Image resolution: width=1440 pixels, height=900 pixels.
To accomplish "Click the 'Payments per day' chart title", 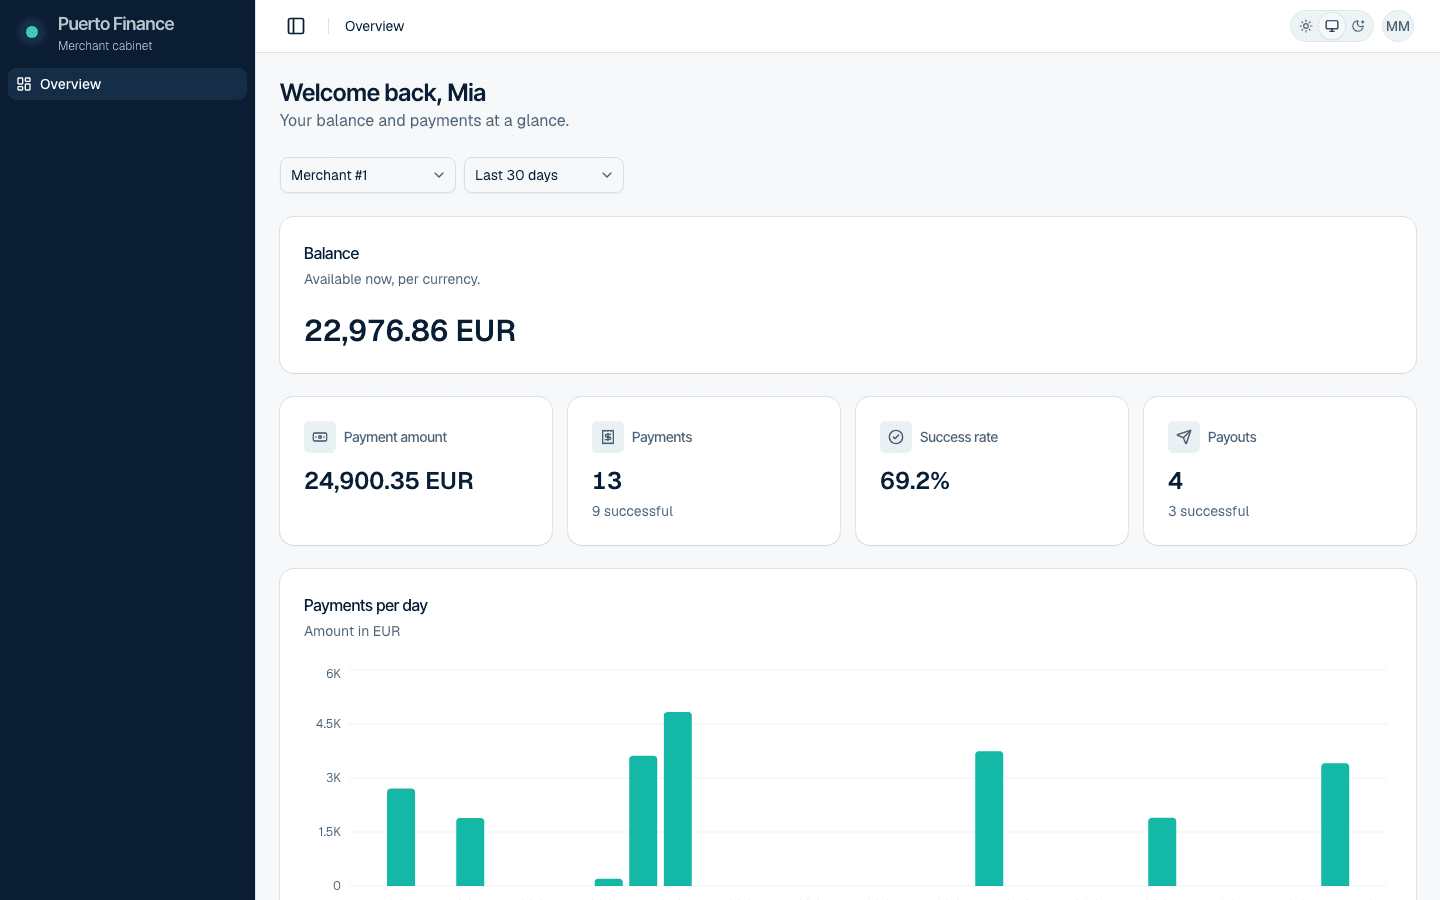I will (366, 606).
